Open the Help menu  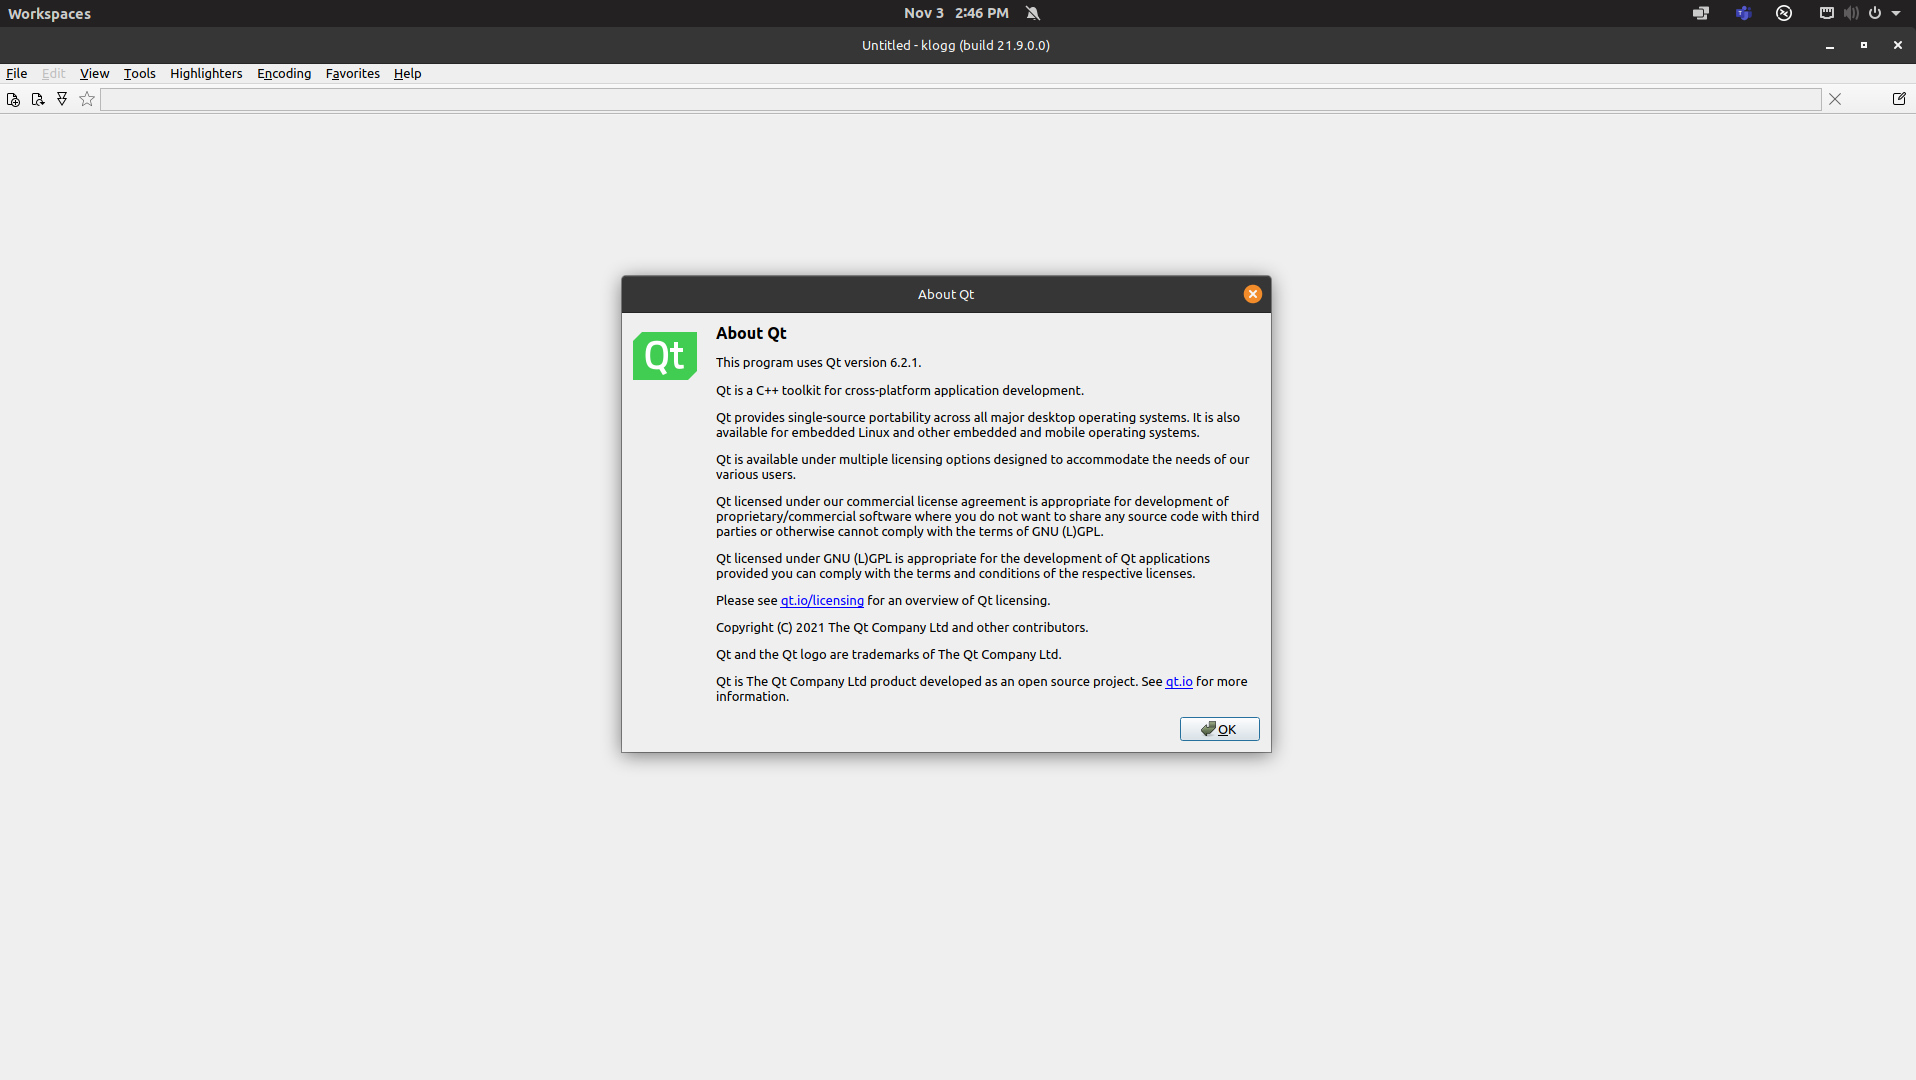point(407,73)
